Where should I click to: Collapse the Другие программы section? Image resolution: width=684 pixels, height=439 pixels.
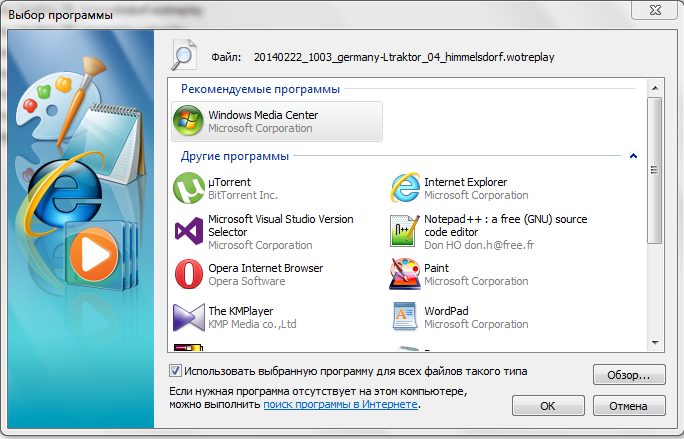click(633, 157)
